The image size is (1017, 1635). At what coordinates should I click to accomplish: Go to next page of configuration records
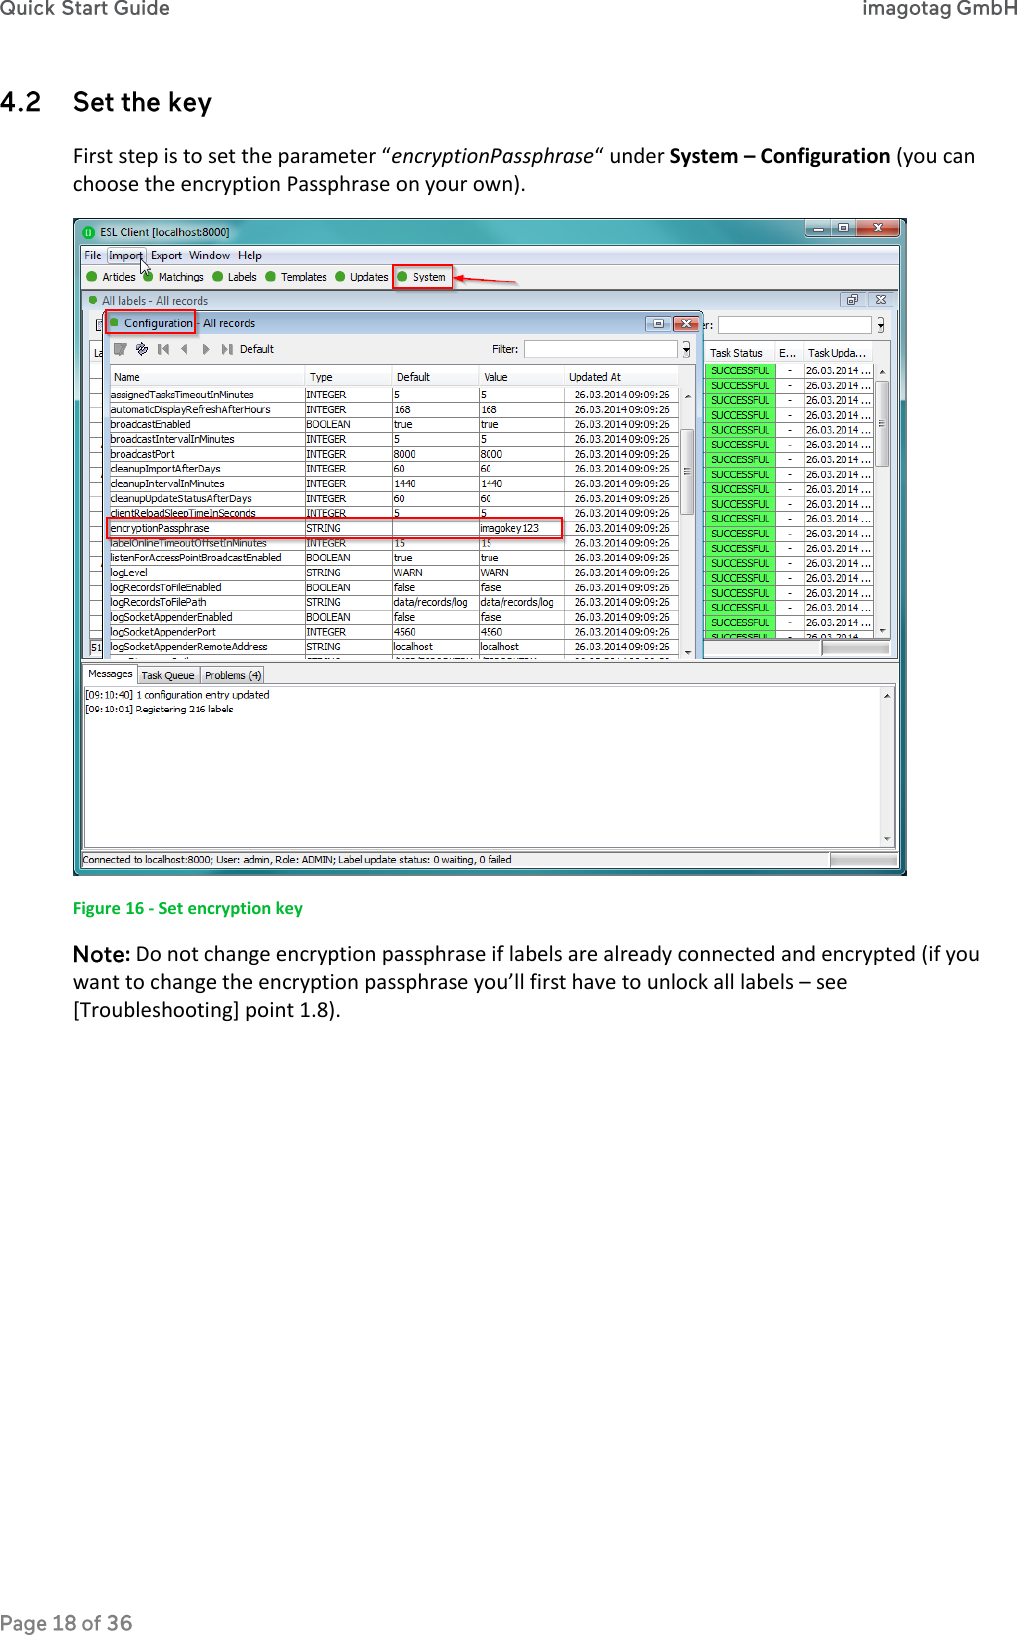(206, 349)
